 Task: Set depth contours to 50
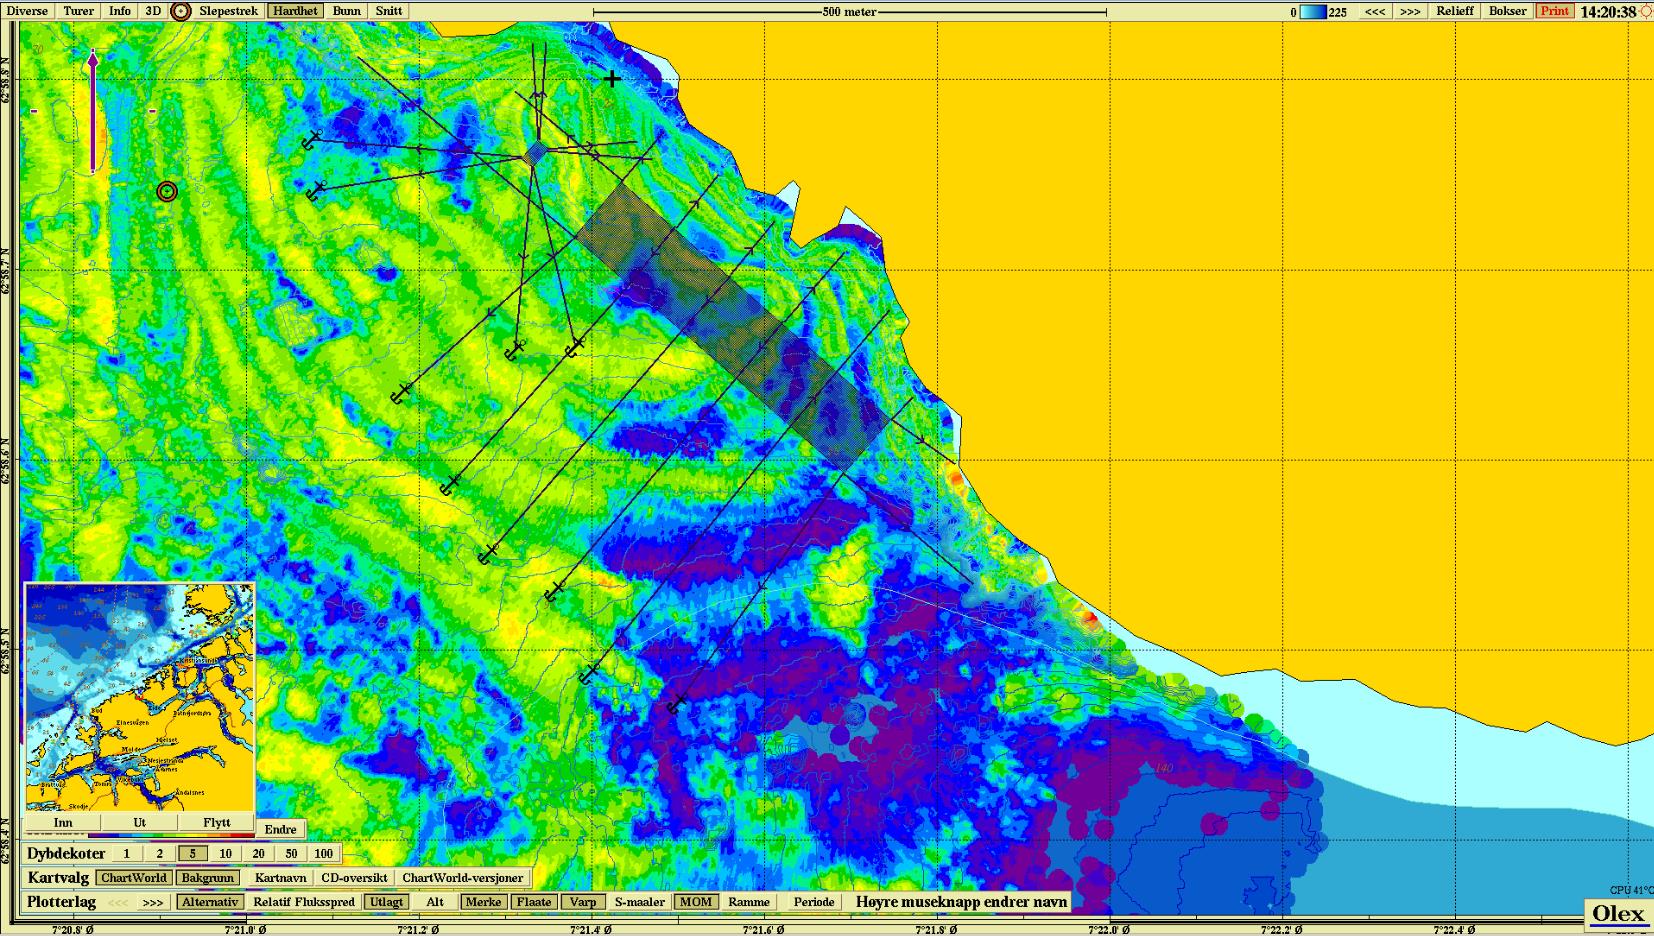pos(291,854)
